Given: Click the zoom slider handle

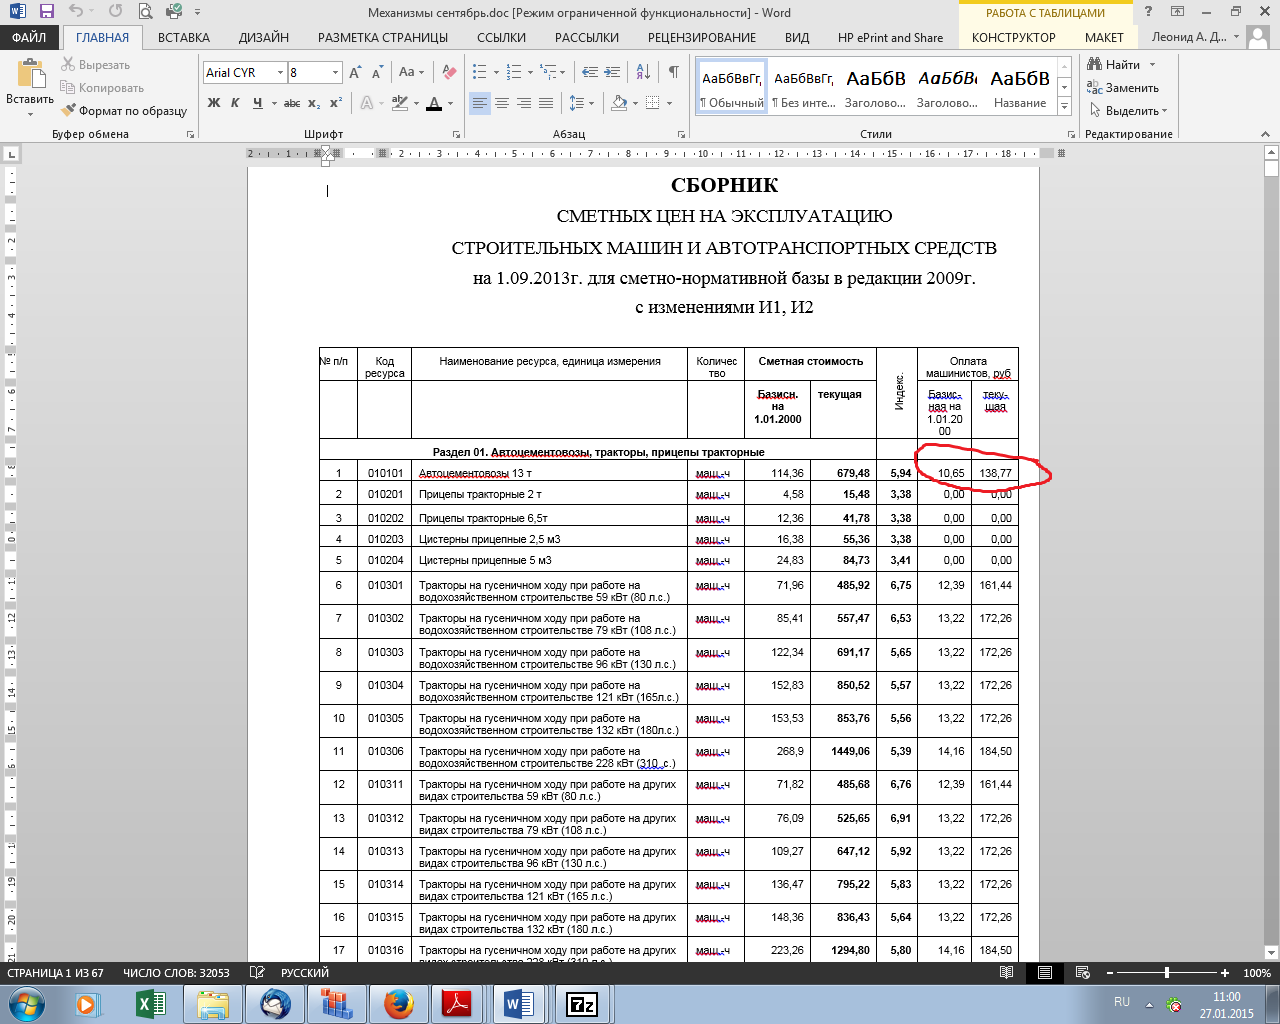Looking at the screenshot, I should (1167, 973).
